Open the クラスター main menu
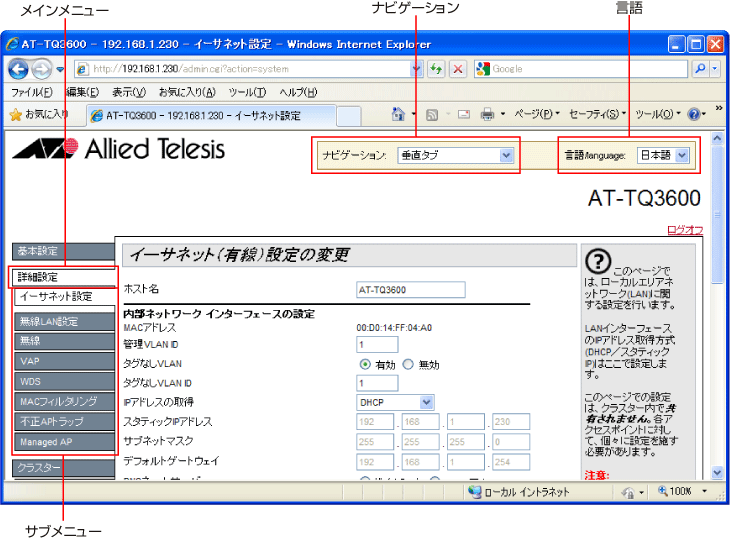Viewport: 730px width, 540px height. tap(63, 468)
